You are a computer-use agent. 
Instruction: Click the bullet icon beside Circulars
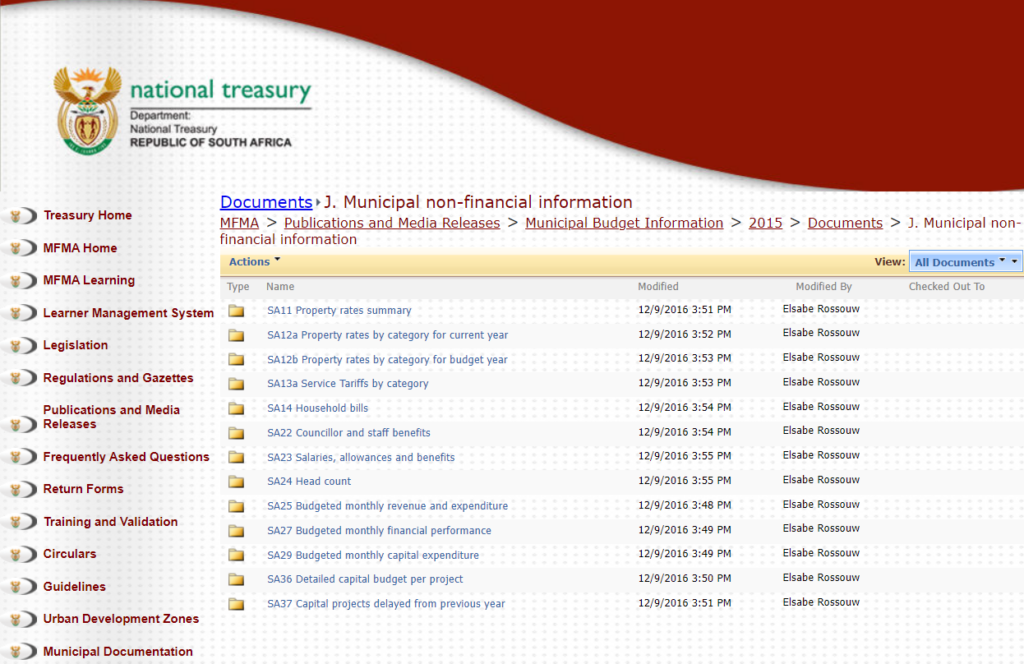point(22,554)
